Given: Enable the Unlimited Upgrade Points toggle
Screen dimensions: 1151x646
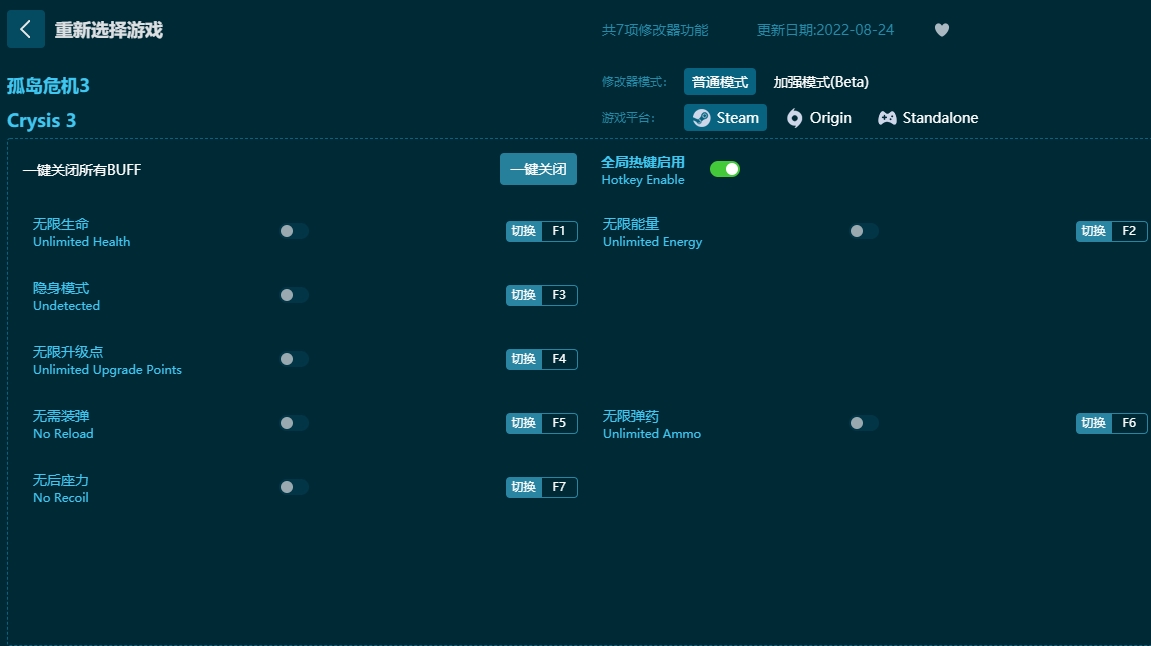Looking at the screenshot, I should coord(294,359).
